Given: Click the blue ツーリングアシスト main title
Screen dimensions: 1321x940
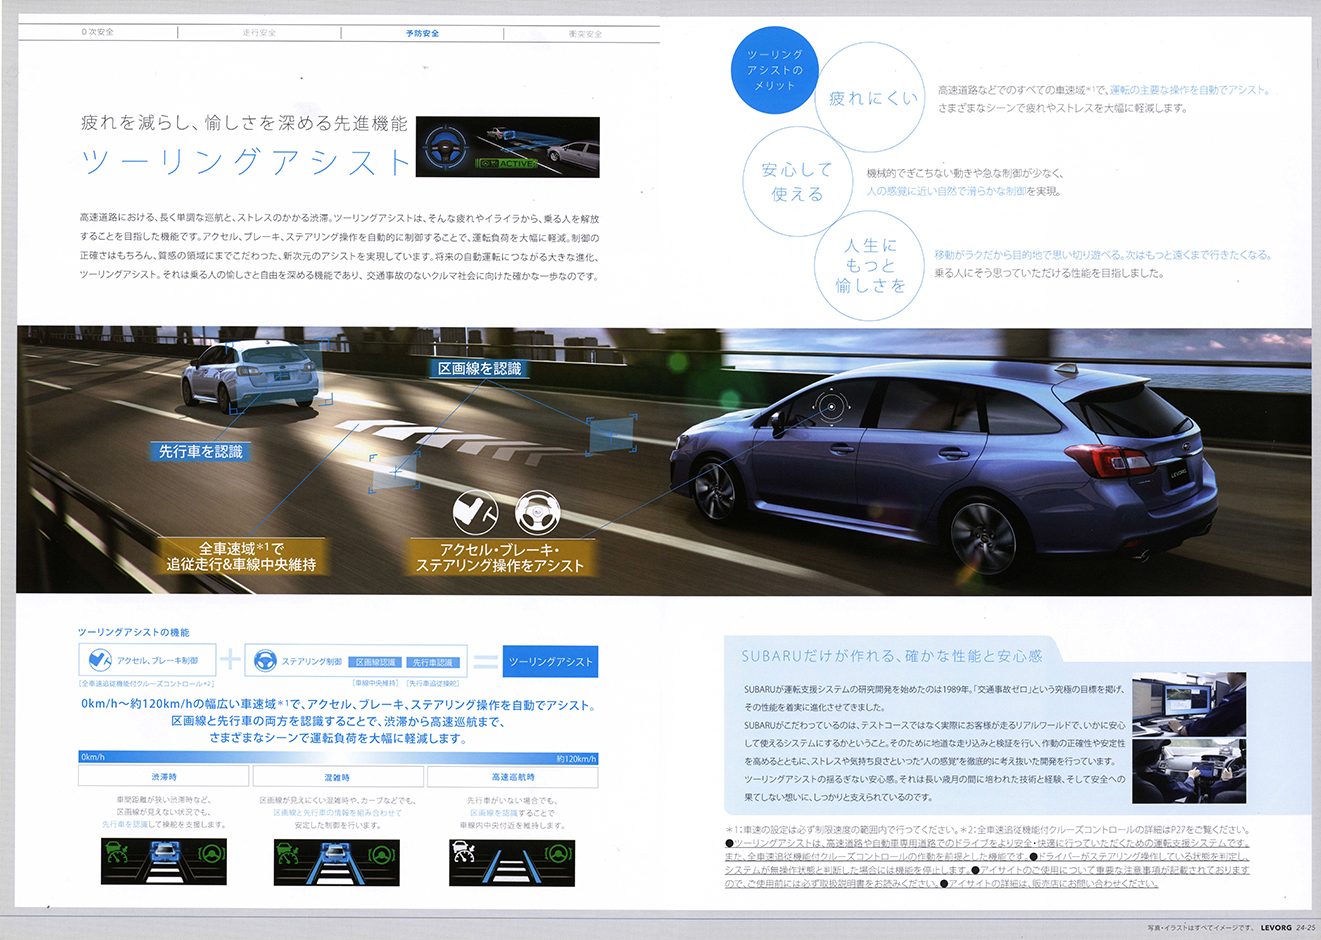Looking at the screenshot, I should pos(246,161).
